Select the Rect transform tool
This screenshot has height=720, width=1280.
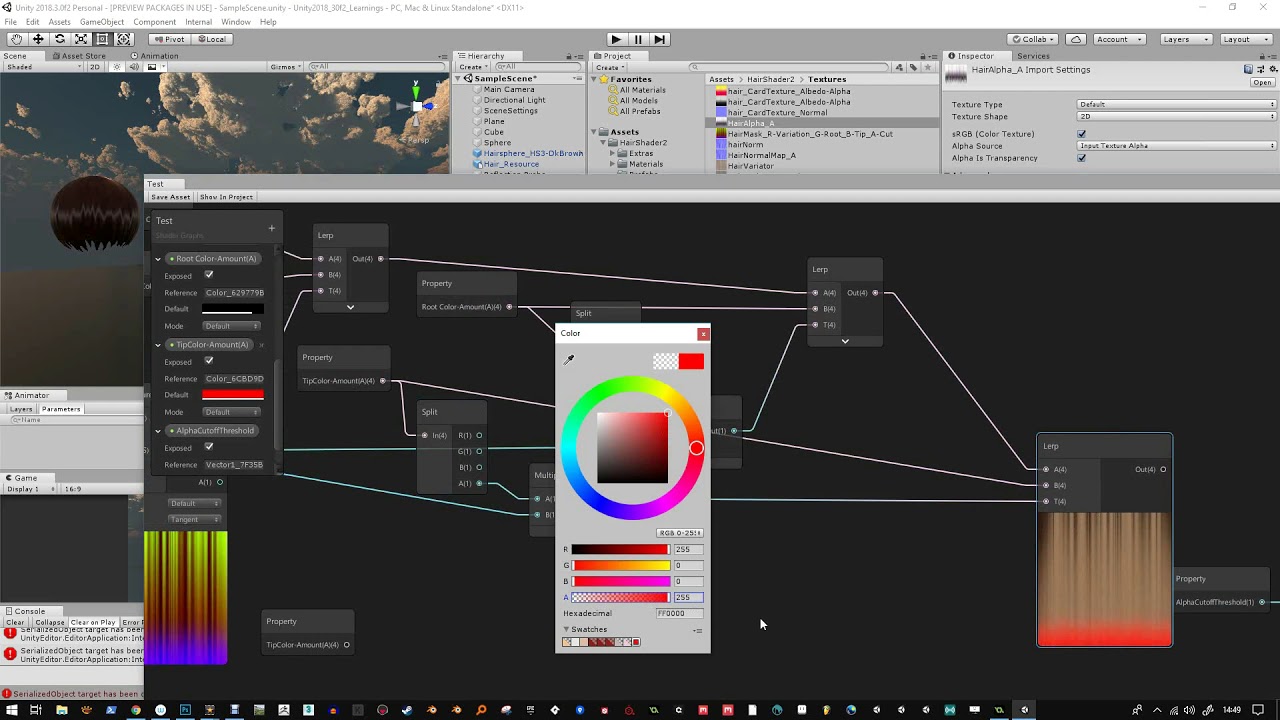click(102, 39)
